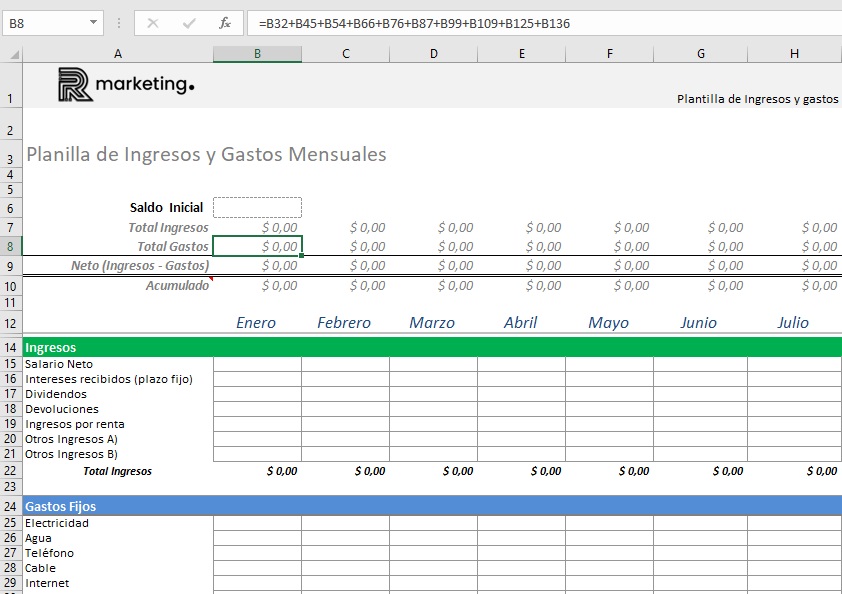Viewport: 842px width, 594px height.
Task: Select column F header
Action: (609, 54)
